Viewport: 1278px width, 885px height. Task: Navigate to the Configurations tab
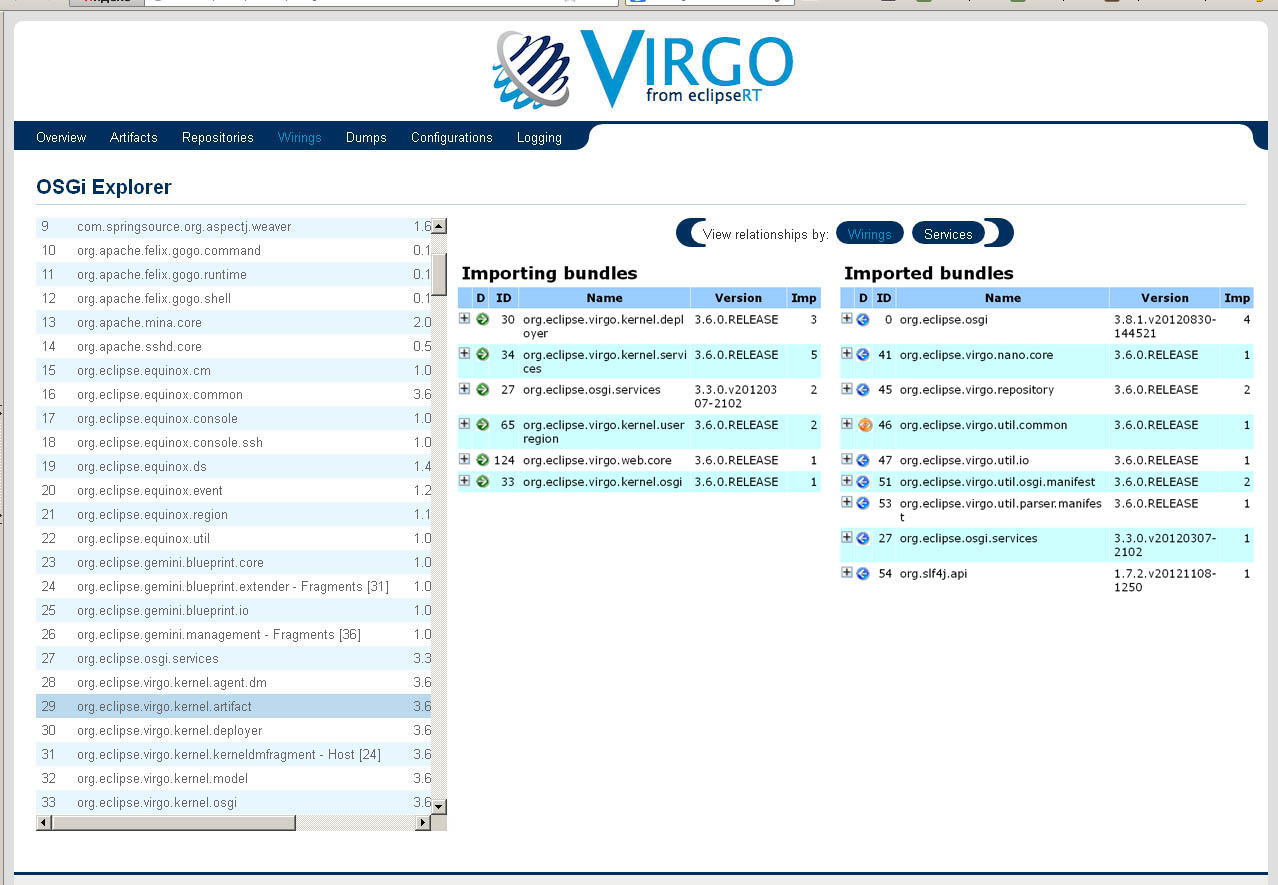(452, 137)
